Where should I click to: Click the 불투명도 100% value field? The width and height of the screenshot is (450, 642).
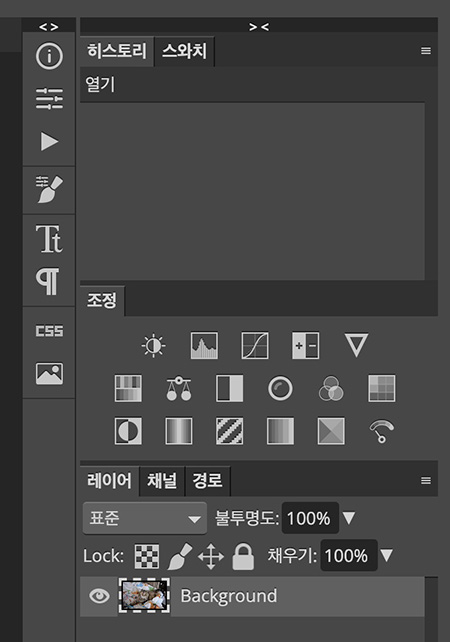coord(310,518)
